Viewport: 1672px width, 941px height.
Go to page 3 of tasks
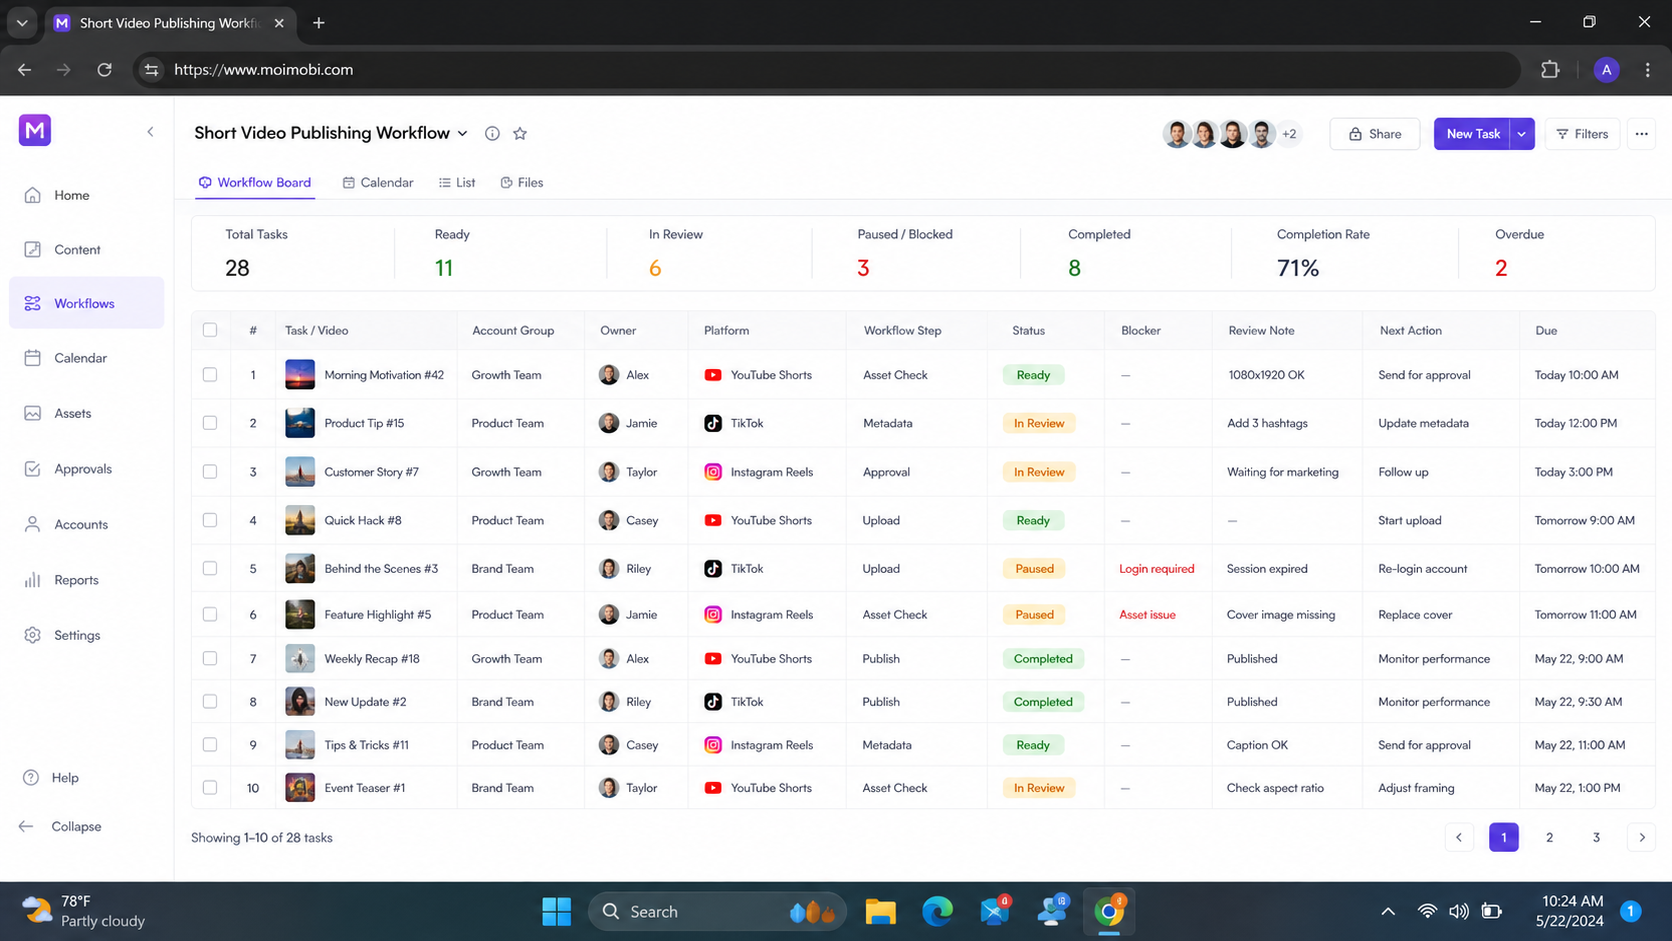[x=1596, y=837]
